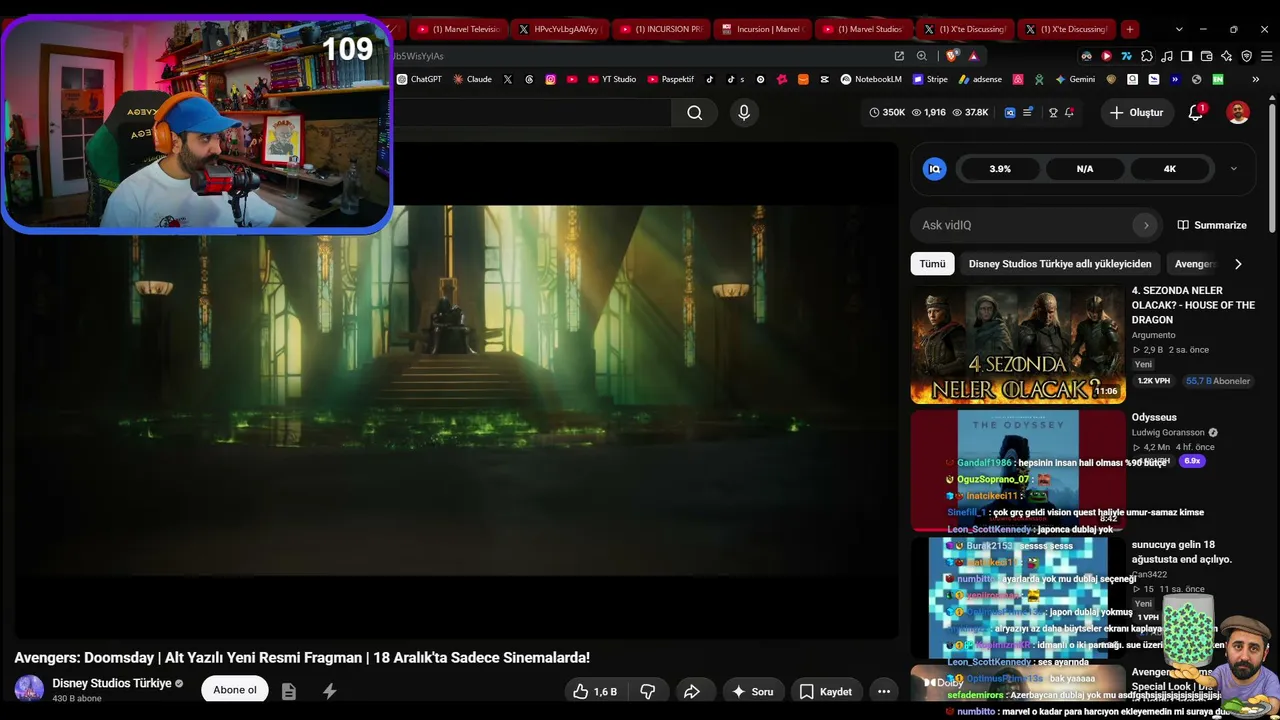Switch to the Incursion | Marvel browser tab
This screenshot has width=1280, height=720.
pyautogui.click(x=762, y=29)
